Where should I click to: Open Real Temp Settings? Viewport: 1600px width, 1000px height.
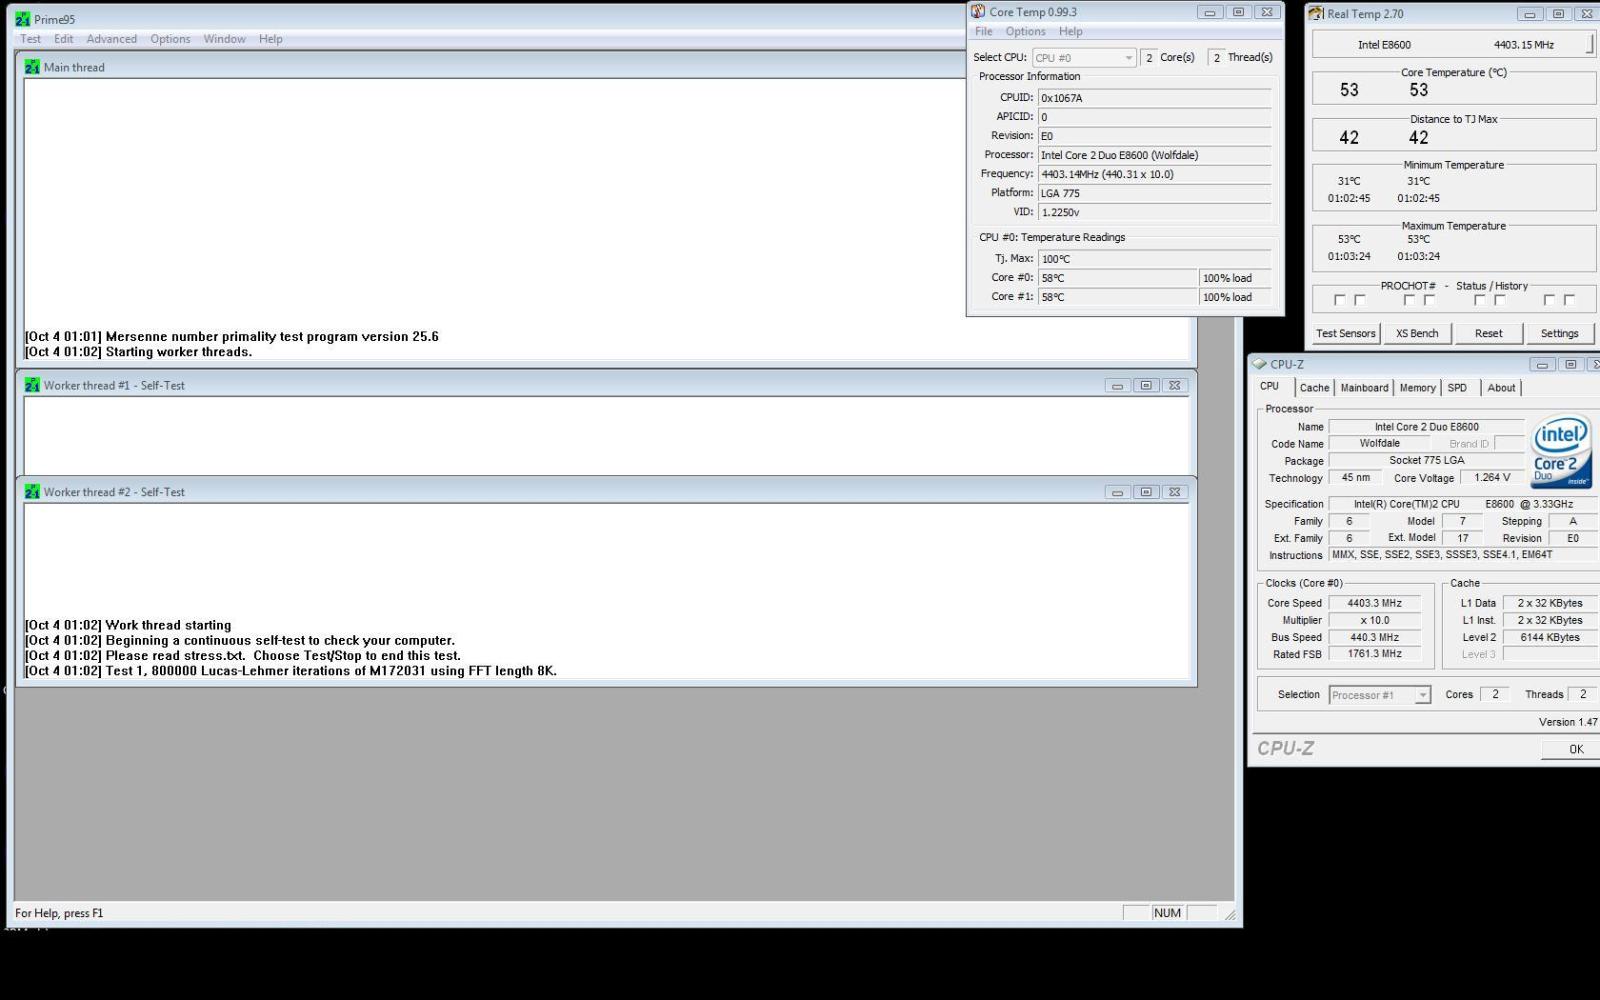[x=1559, y=333]
